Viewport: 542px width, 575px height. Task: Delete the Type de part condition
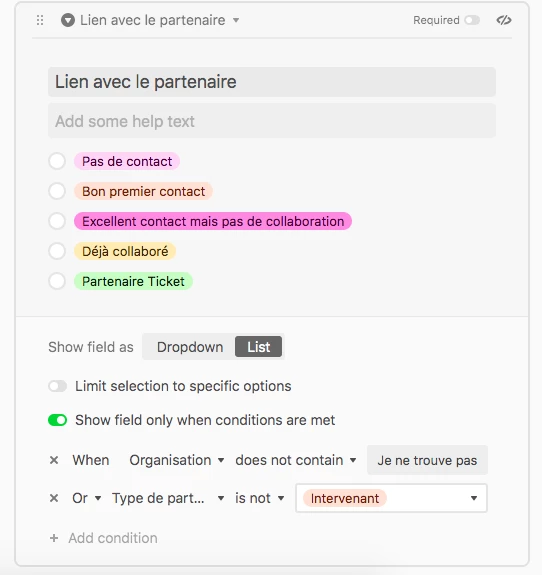click(x=54, y=498)
